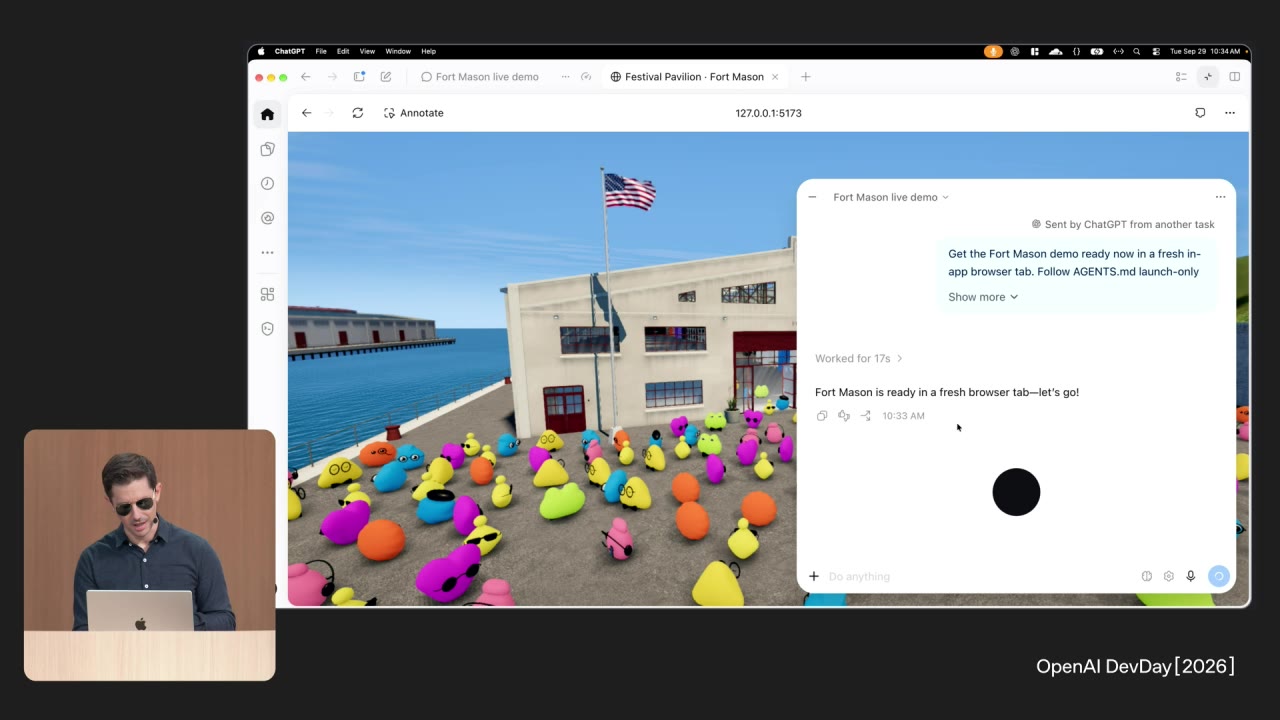1280x720 pixels.
Task: Open the Help menu
Action: pos(428,51)
